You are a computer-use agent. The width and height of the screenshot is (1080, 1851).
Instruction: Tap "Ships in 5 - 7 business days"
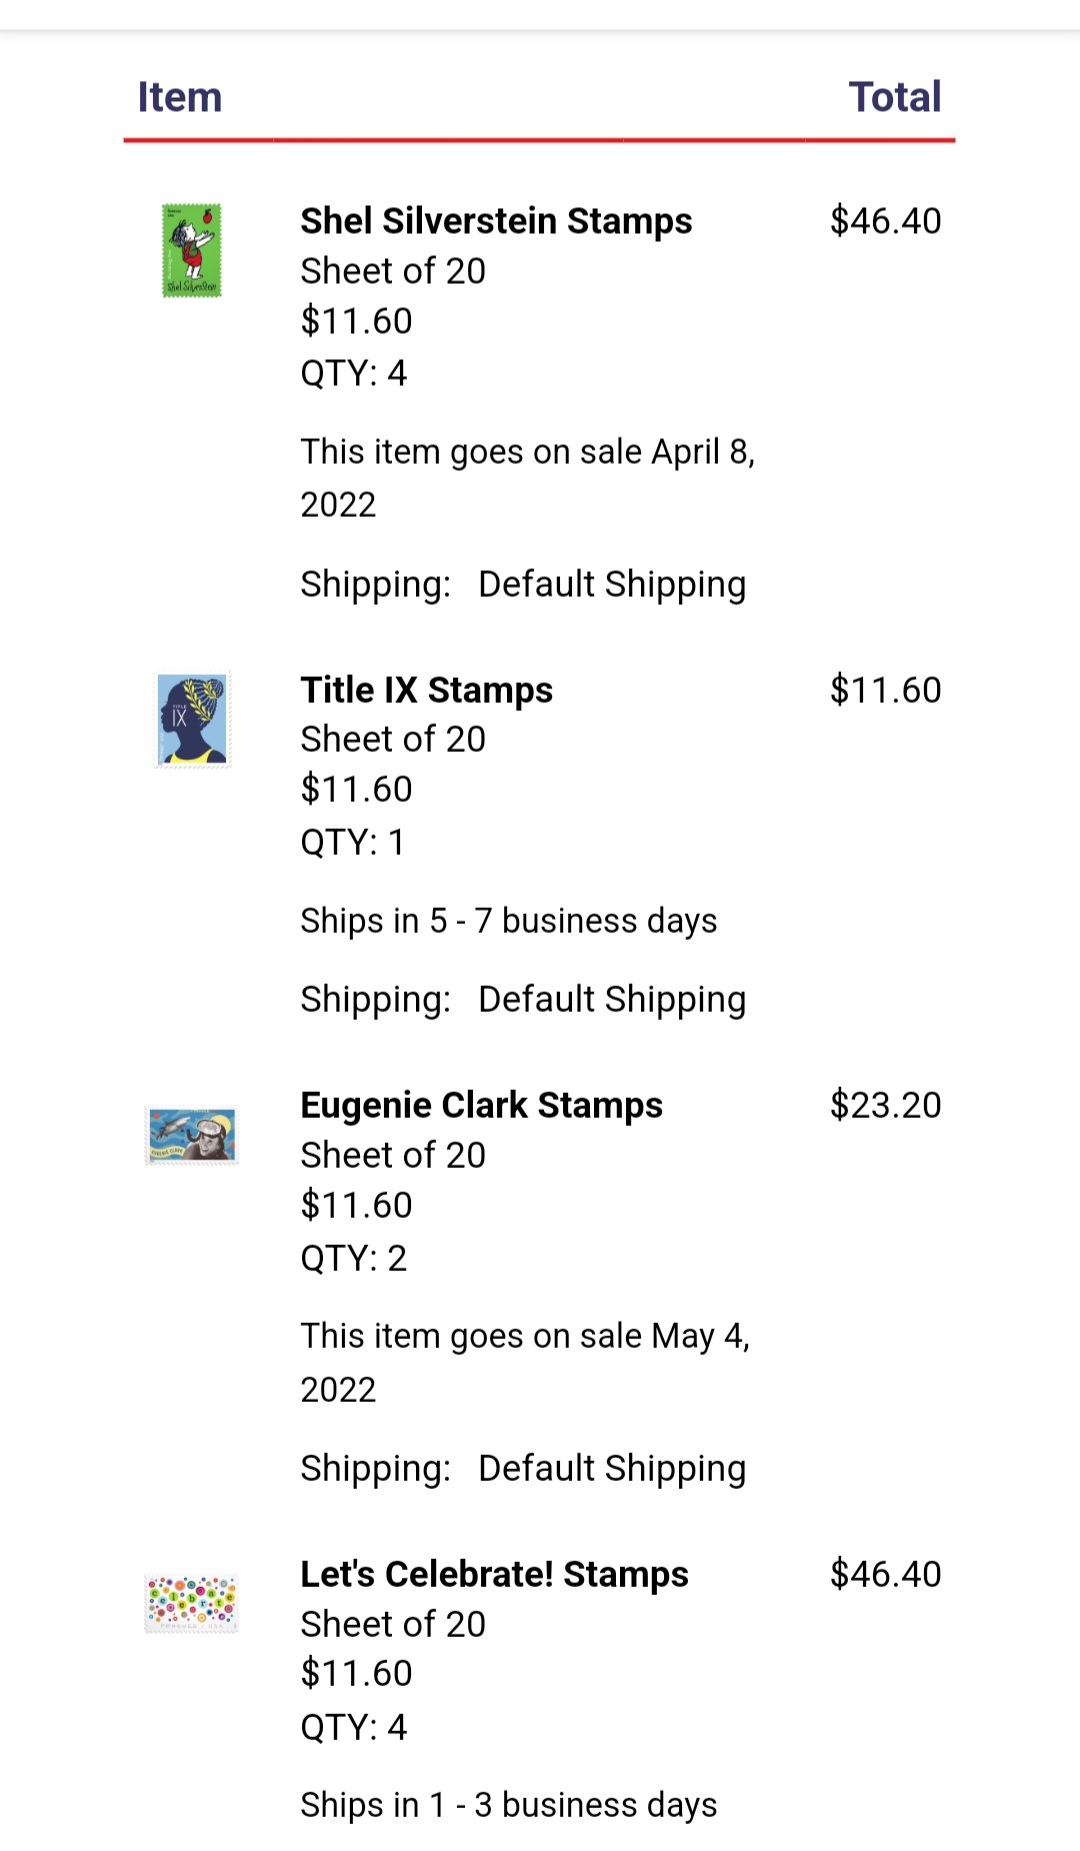point(509,921)
